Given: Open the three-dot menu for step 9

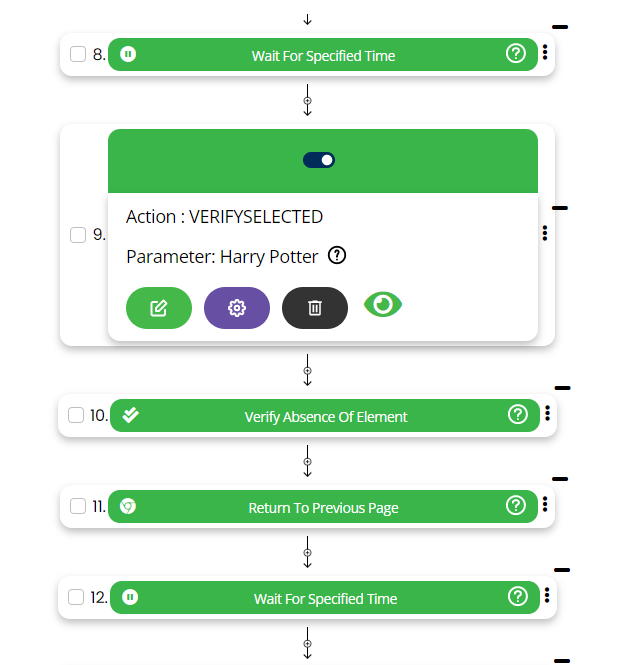Looking at the screenshot, I should 545,233.
